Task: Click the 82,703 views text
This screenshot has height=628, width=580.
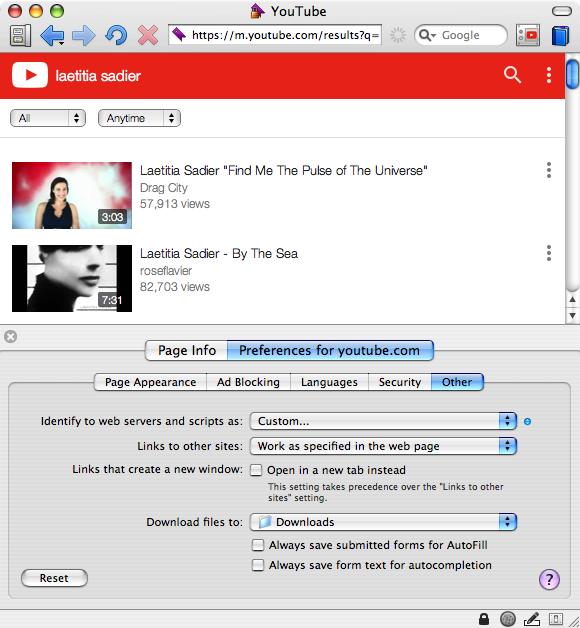Action: (x=175, y=287)
